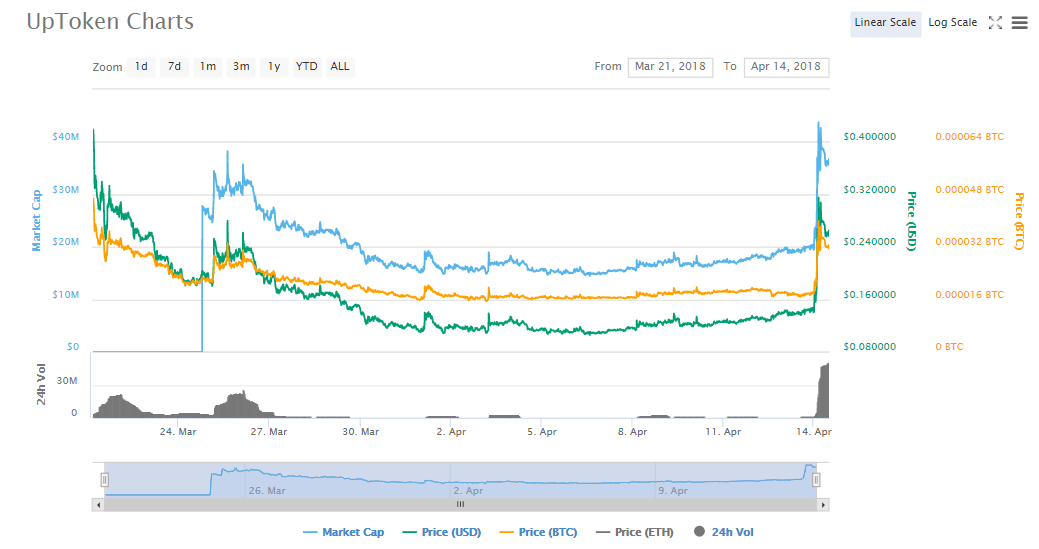Viewport: 1039px width, 549px height.
Task: Select YTD zoom range
Action: pos(307,67)
